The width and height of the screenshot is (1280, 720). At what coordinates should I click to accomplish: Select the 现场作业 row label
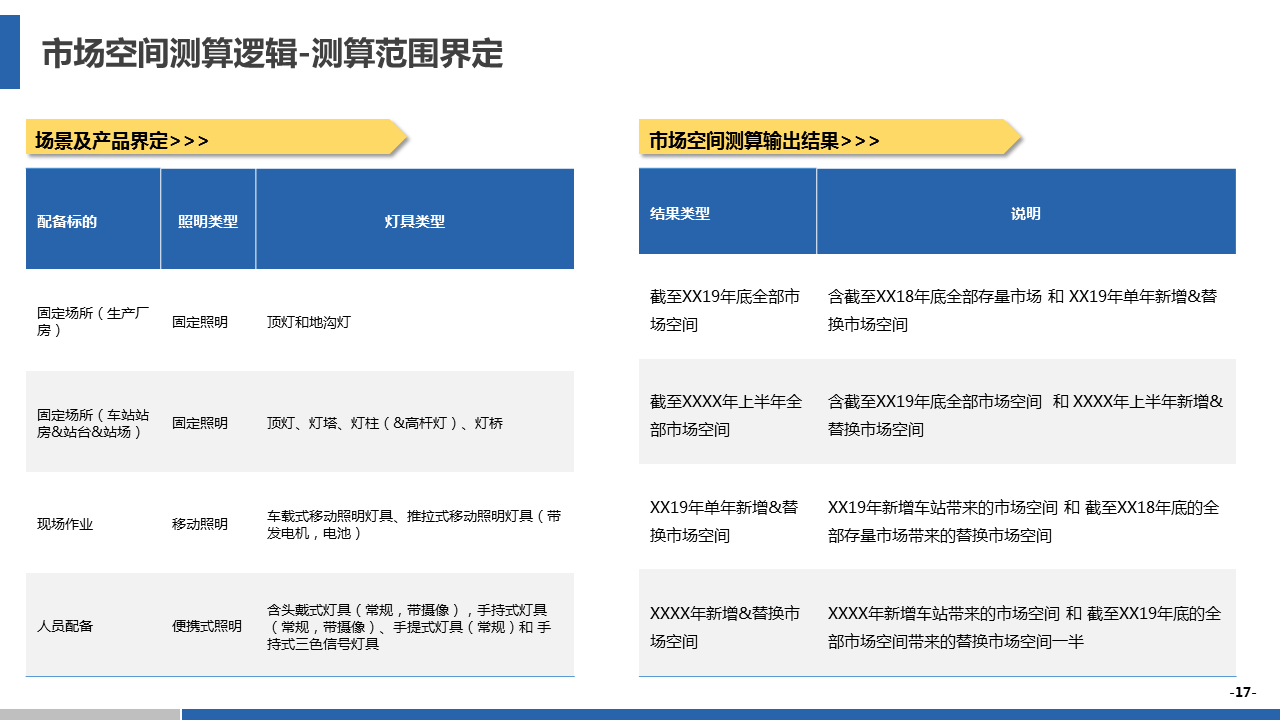[x=65, y=524]
